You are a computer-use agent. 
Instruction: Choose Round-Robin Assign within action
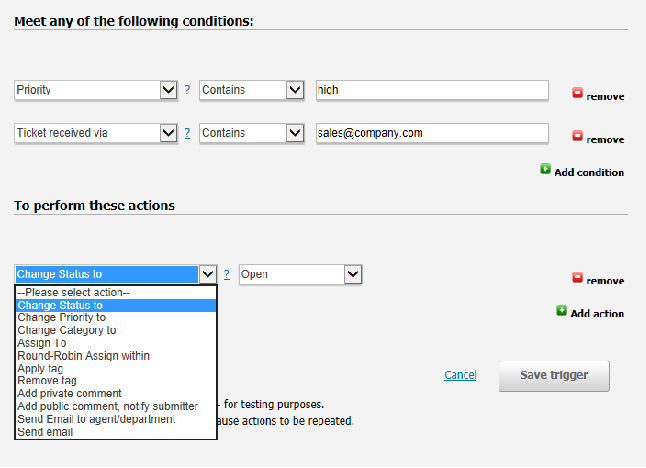tap(84, 355)
